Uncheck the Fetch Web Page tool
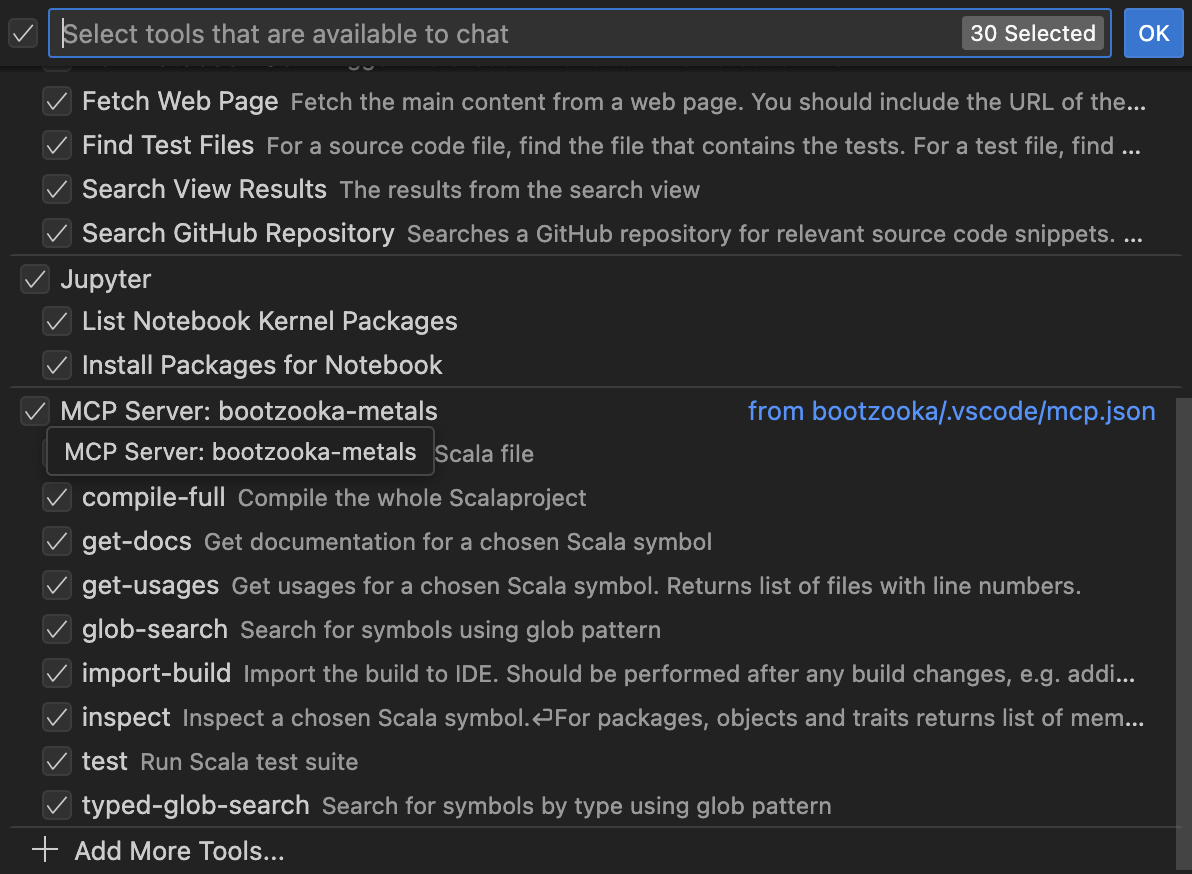Viewport: 1192px width, 874px height. coord(57,101)
